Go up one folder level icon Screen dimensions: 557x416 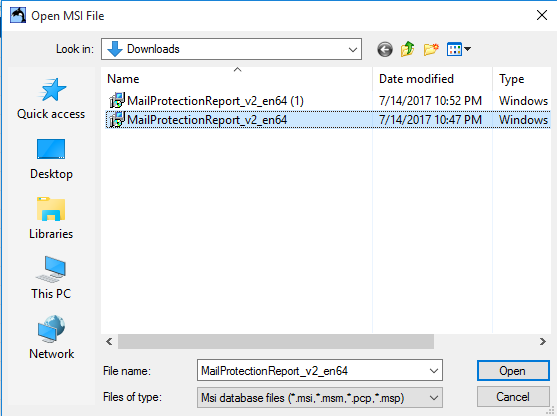[407, 49]
